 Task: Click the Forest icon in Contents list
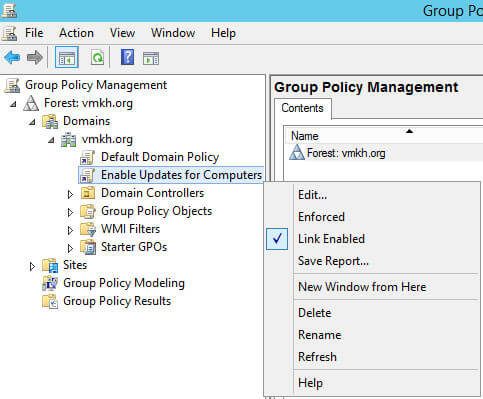pos(297,153)
